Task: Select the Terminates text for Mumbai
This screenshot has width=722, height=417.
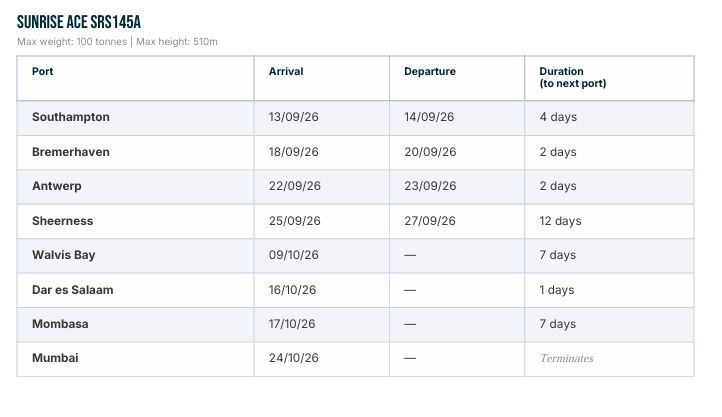Action: (566, 358)
